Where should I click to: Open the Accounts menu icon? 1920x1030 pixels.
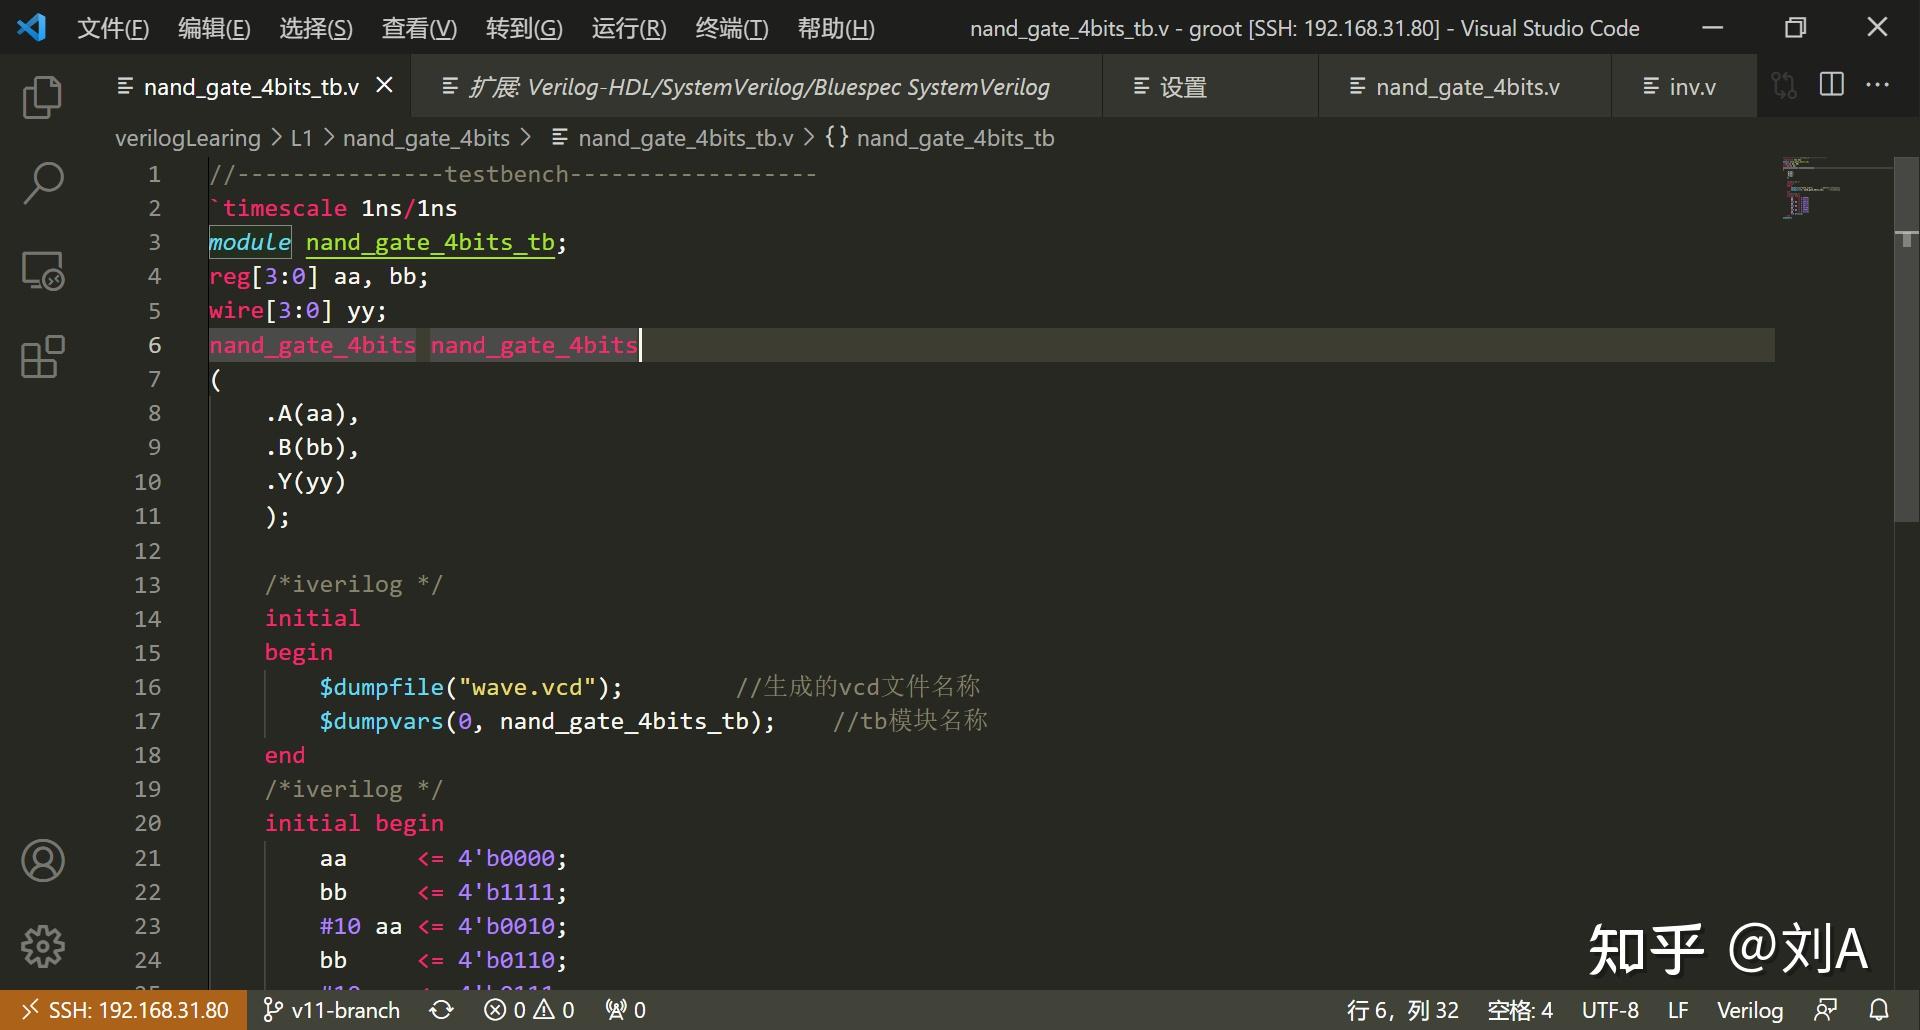(41, 860)
